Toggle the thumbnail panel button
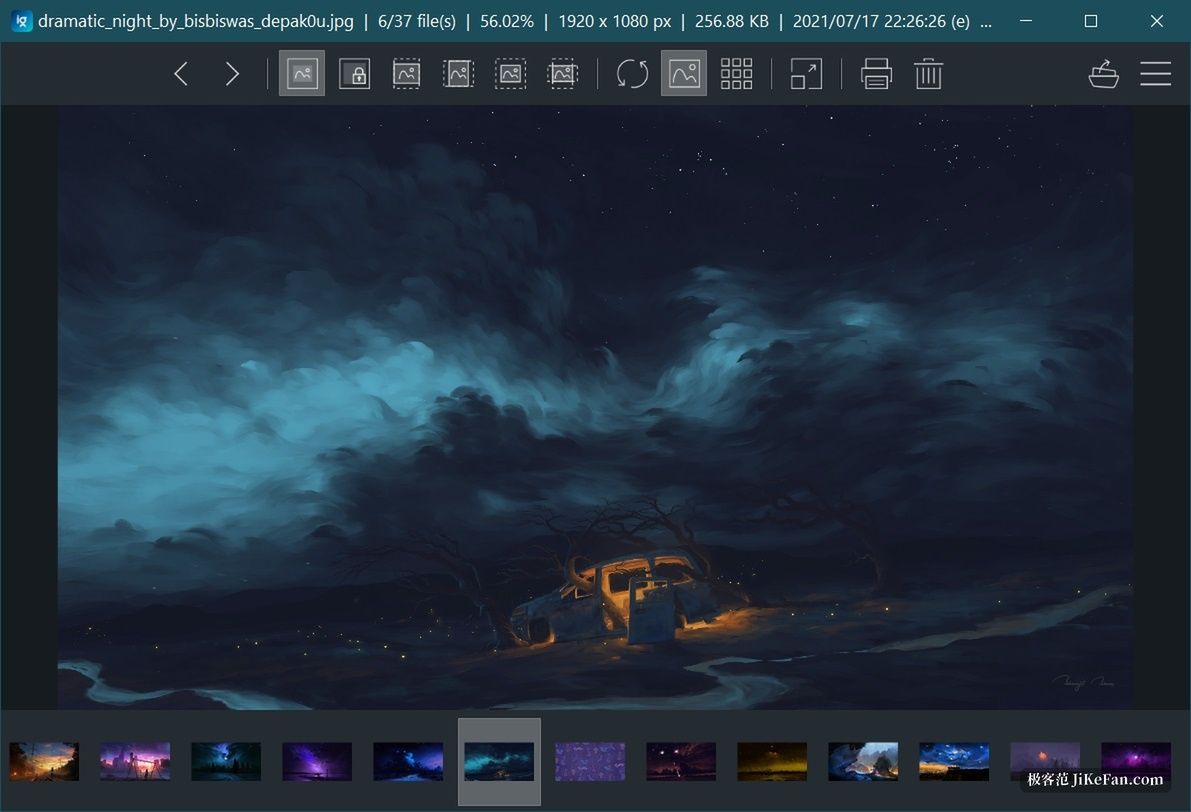 pos(684,74)
